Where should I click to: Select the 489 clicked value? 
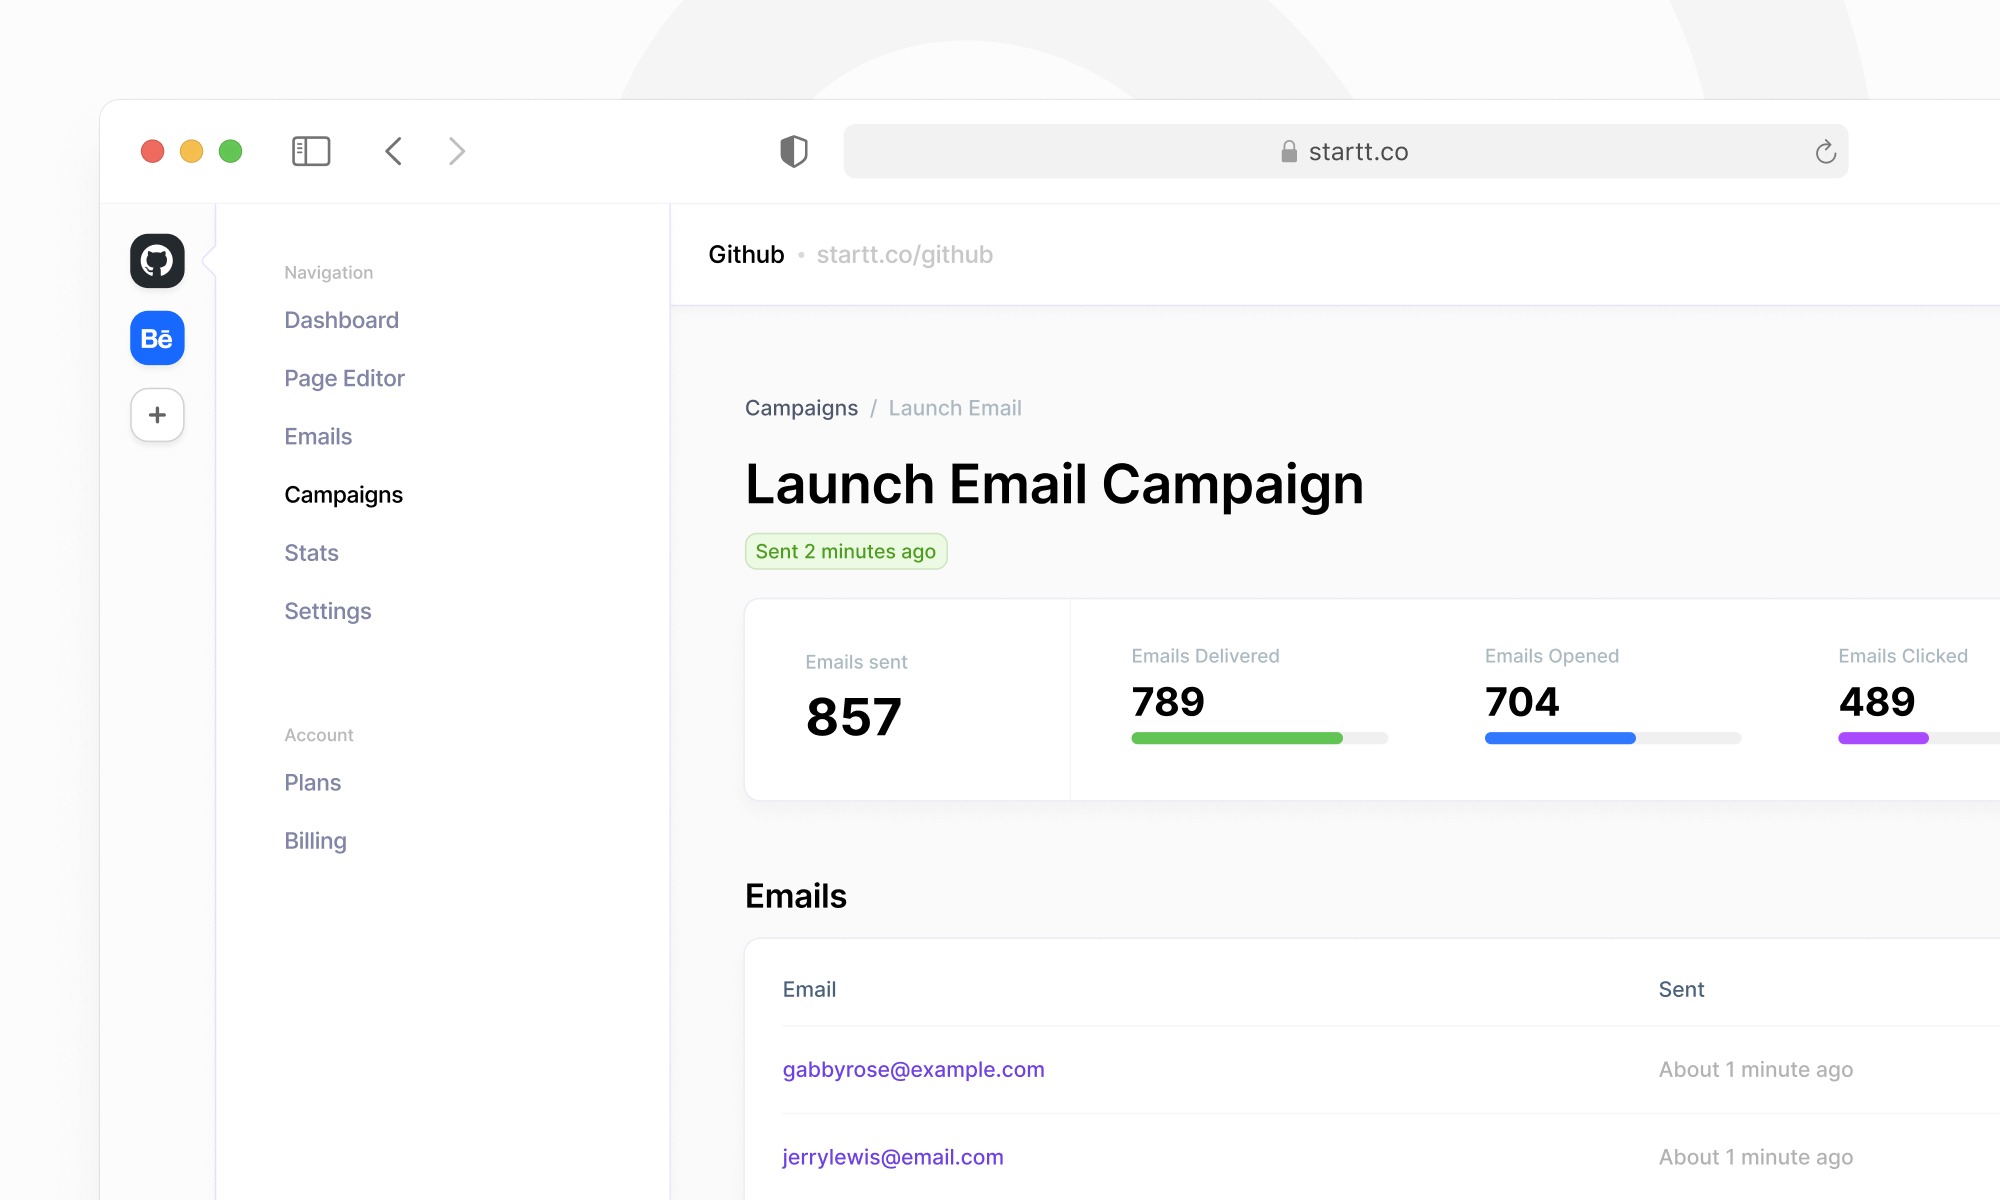coord(1877,702)
